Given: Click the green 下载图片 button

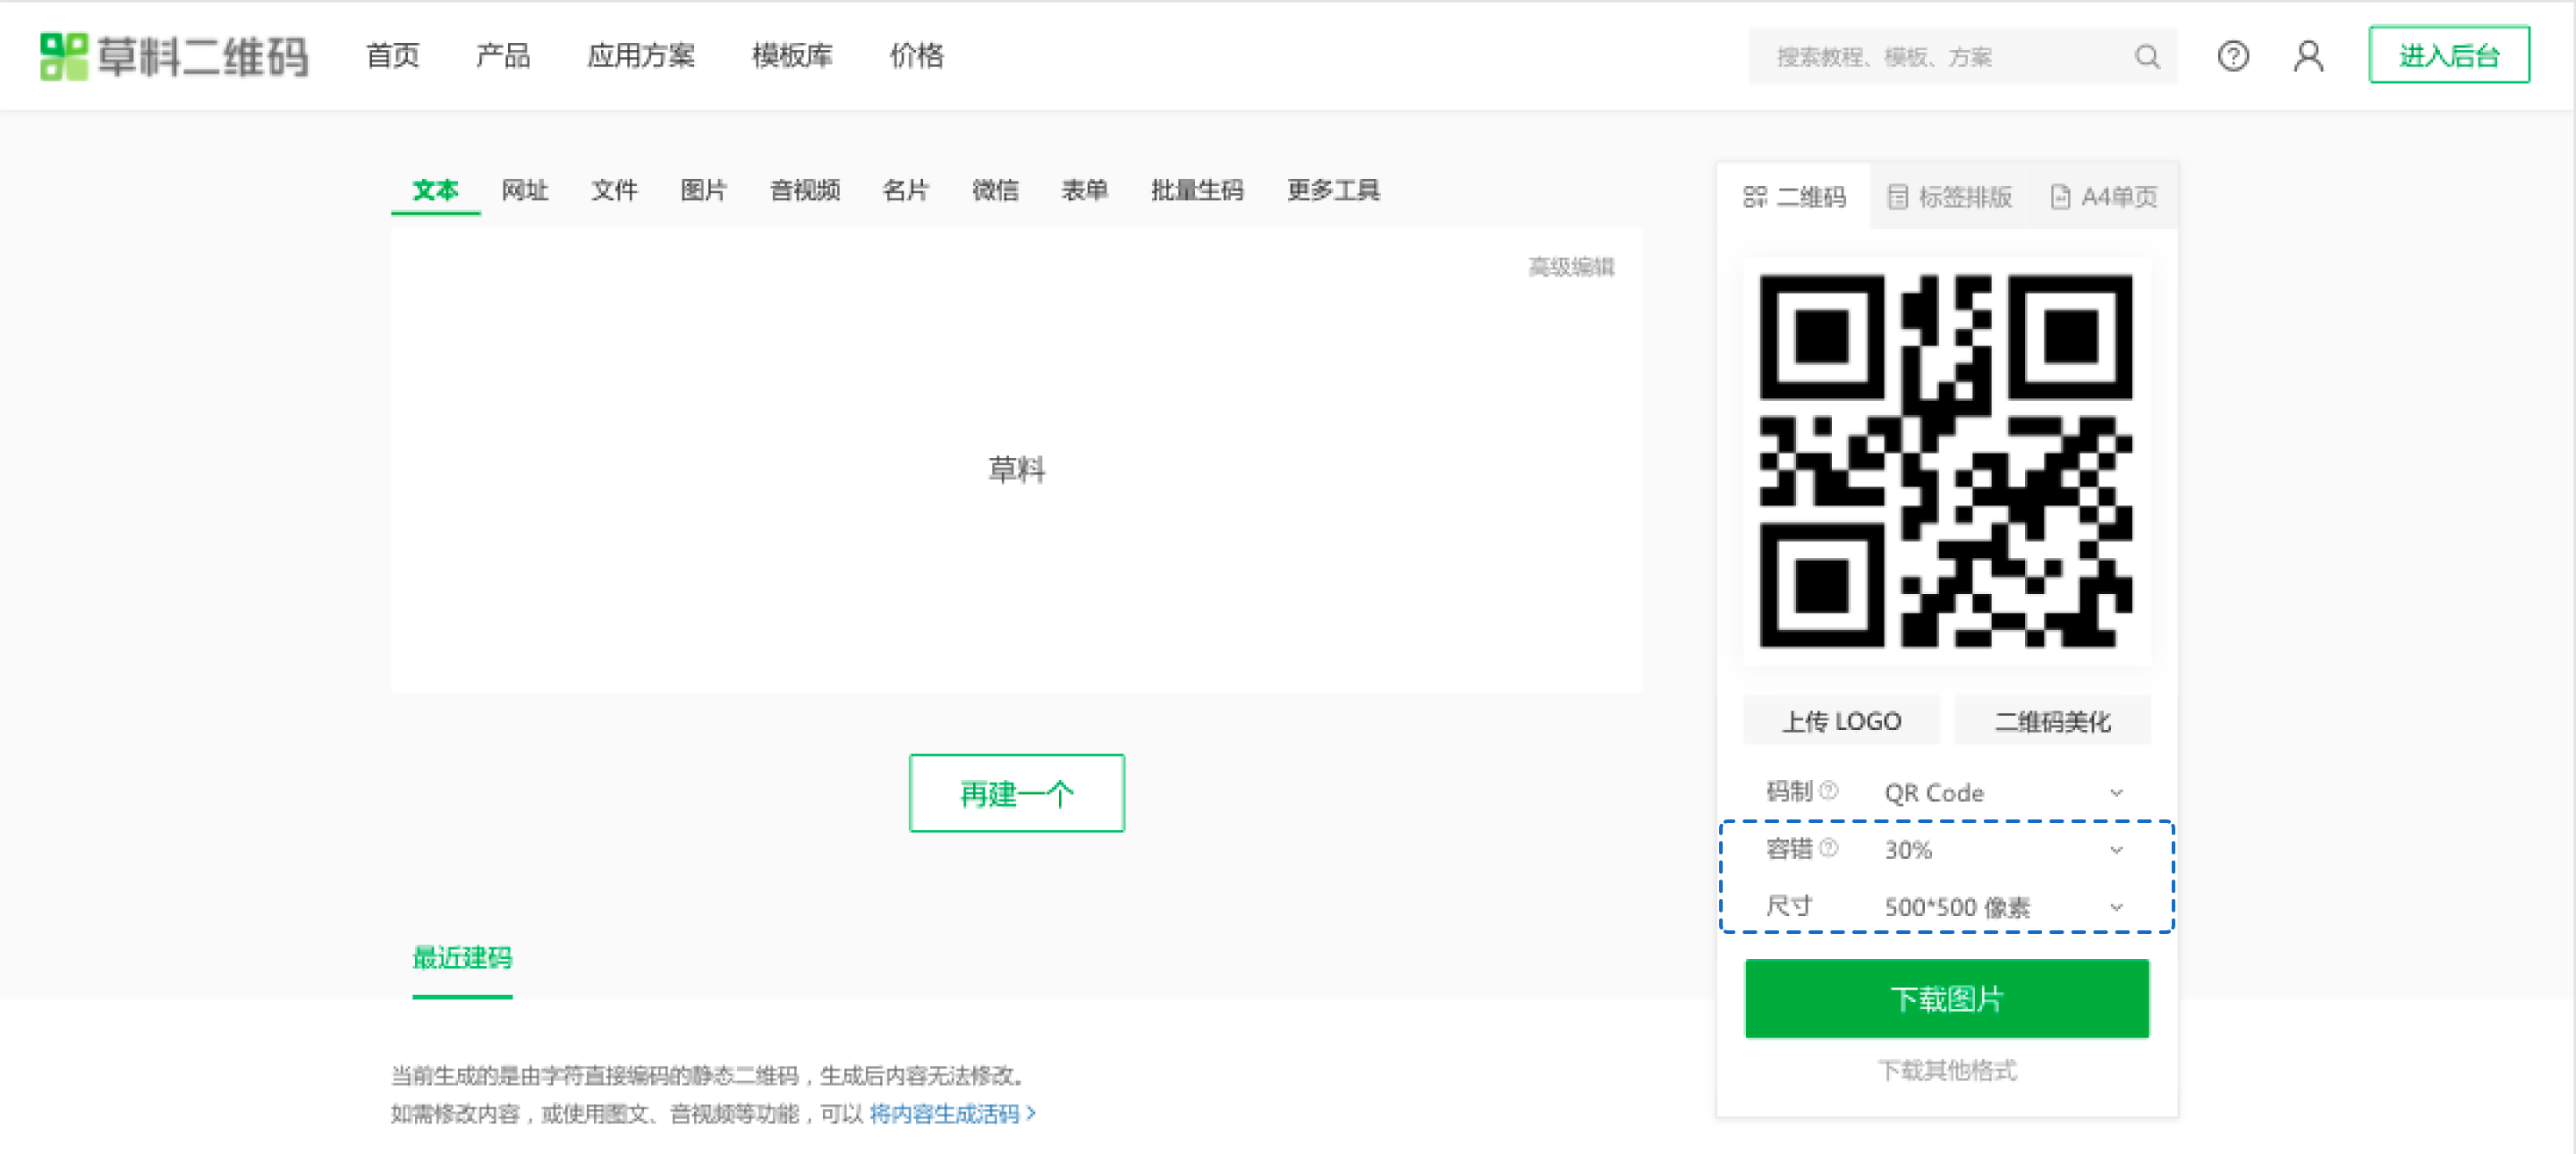Looking at the screenshot, I should click(1946, 998).
